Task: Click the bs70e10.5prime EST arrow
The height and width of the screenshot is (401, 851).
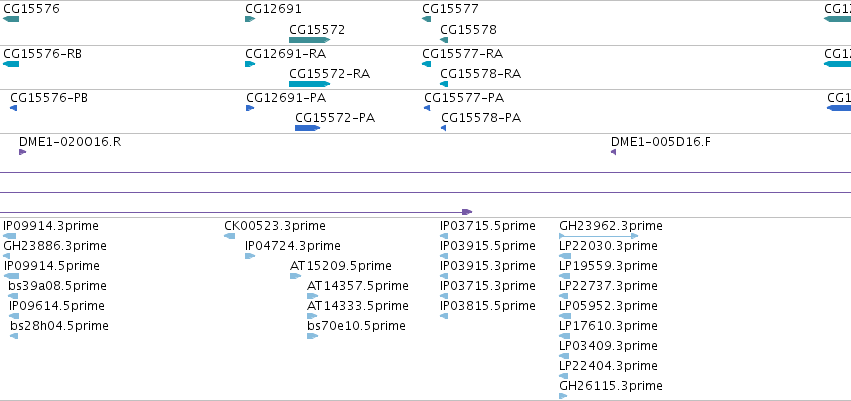Action: coord(312,336)
